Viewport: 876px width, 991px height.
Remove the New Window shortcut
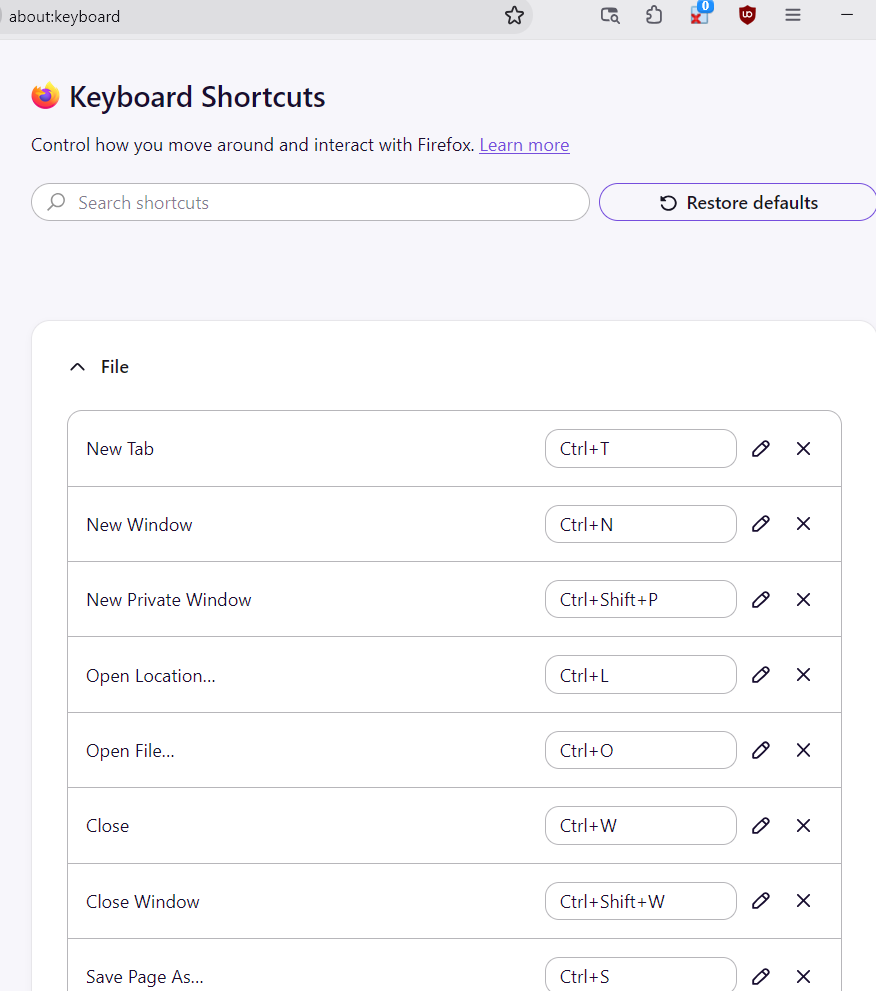coord(803,524)
